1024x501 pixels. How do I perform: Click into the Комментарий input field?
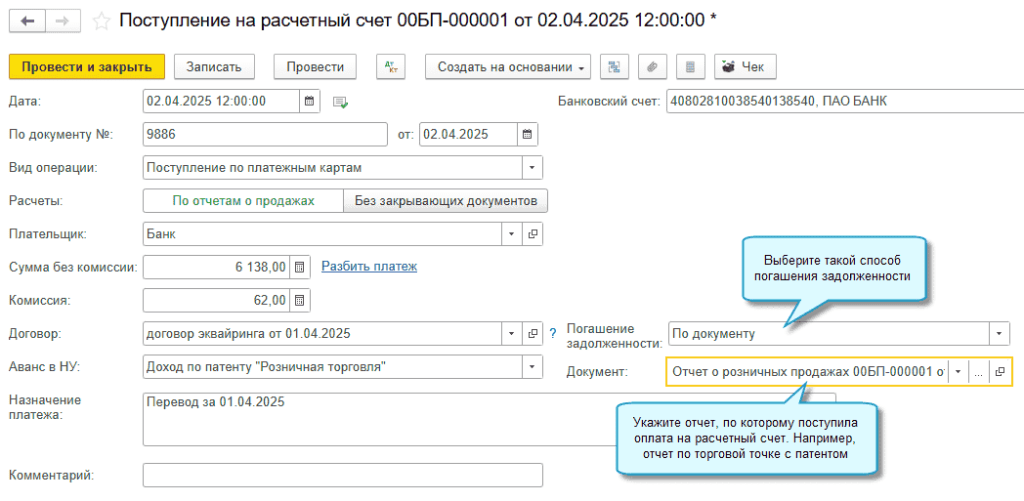coord(342,474)
